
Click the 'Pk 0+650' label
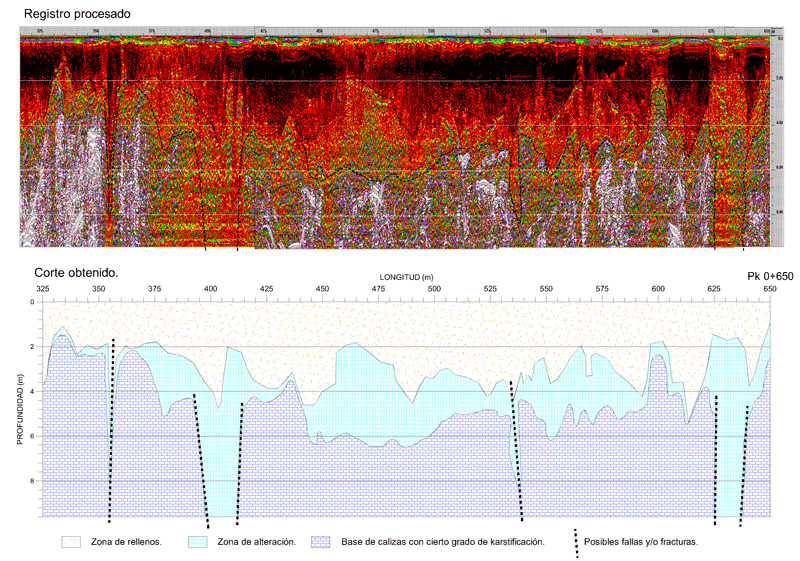coord(770,276)
